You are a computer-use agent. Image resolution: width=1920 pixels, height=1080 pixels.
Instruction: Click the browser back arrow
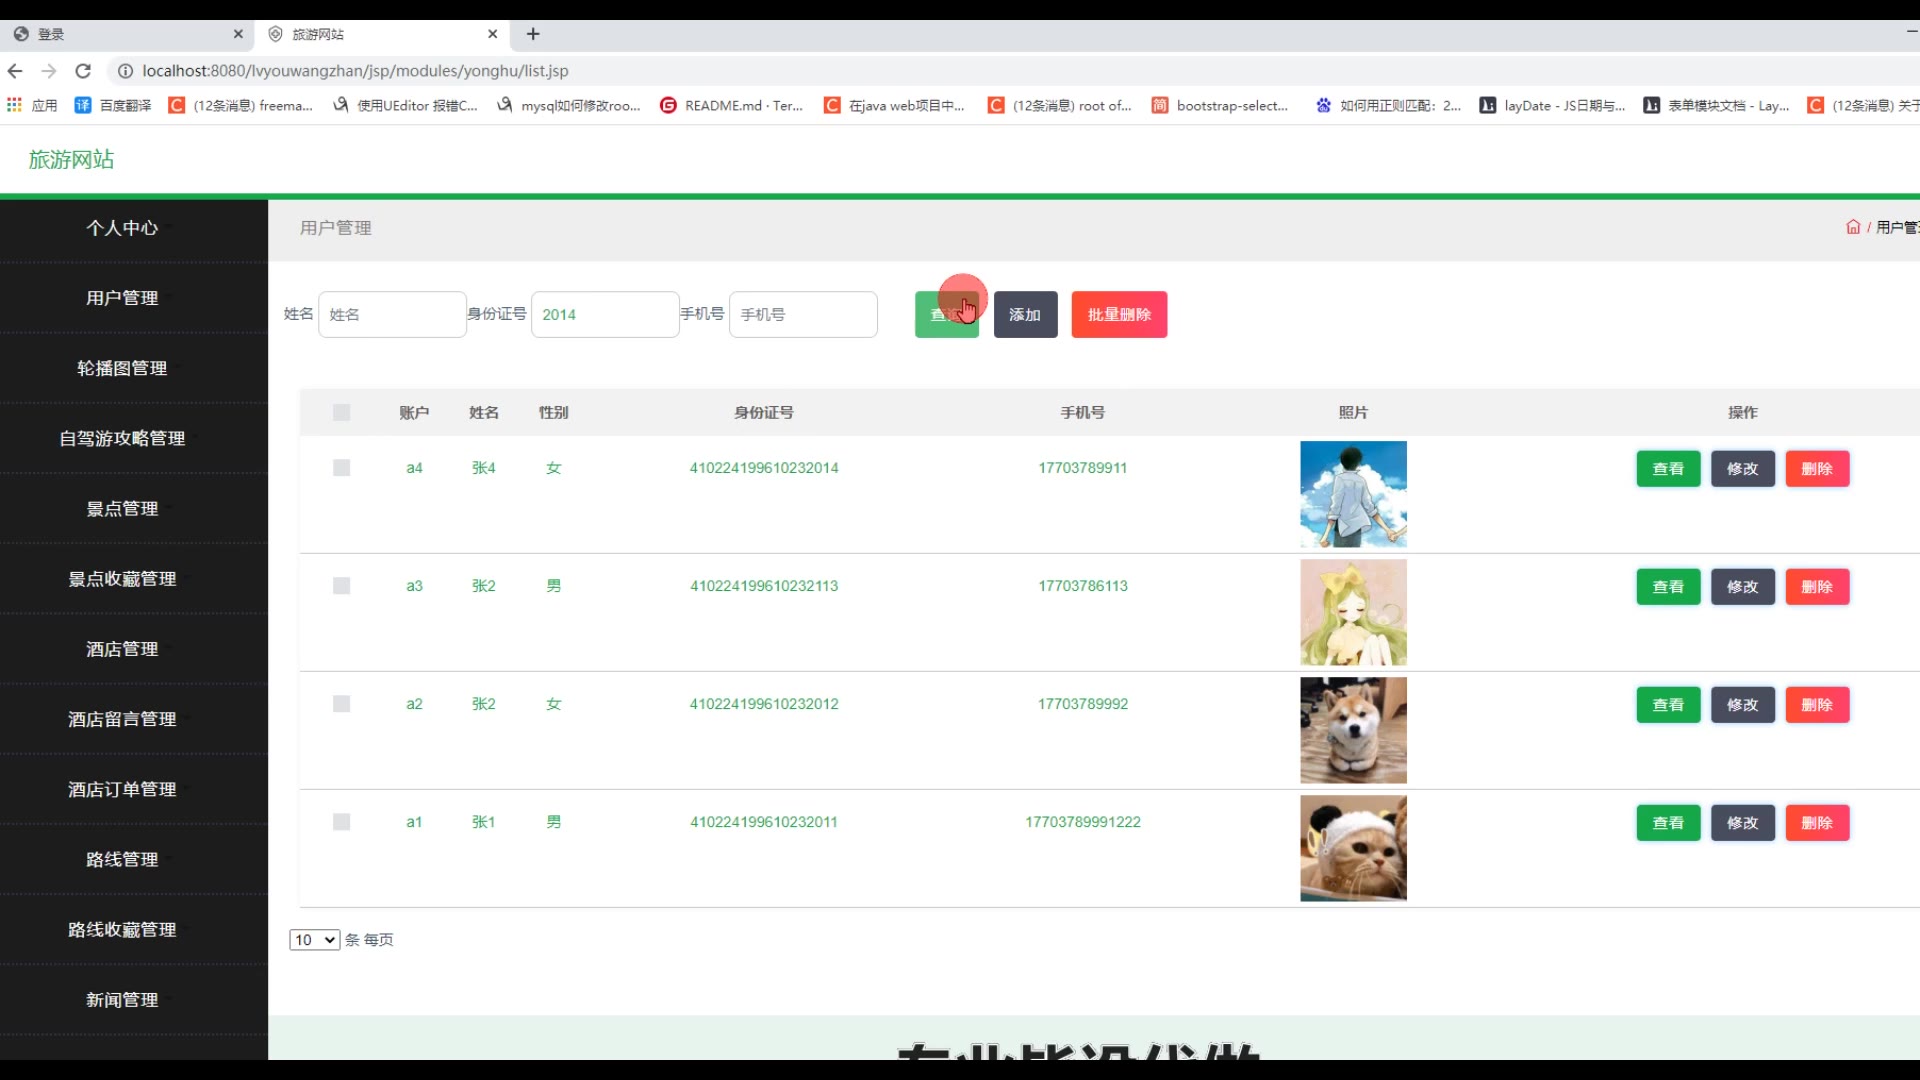pos(15,71)
